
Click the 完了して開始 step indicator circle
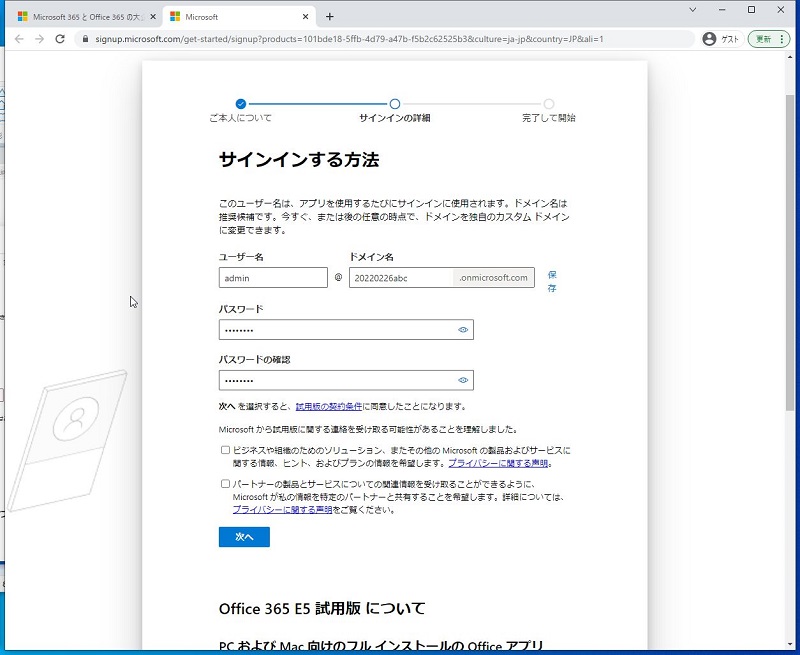pos(548,104)
